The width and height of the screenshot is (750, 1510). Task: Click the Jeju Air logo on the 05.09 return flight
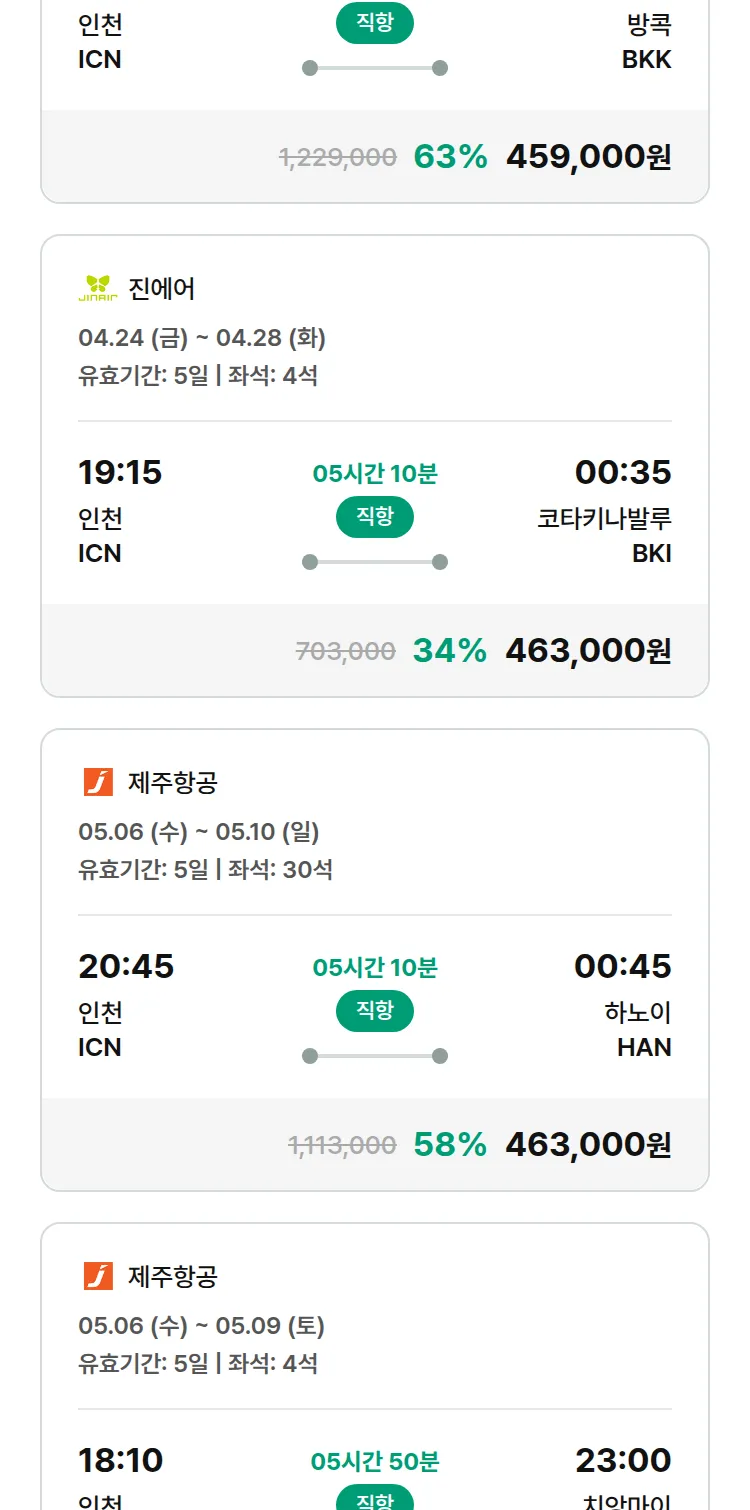(98, 1276)
